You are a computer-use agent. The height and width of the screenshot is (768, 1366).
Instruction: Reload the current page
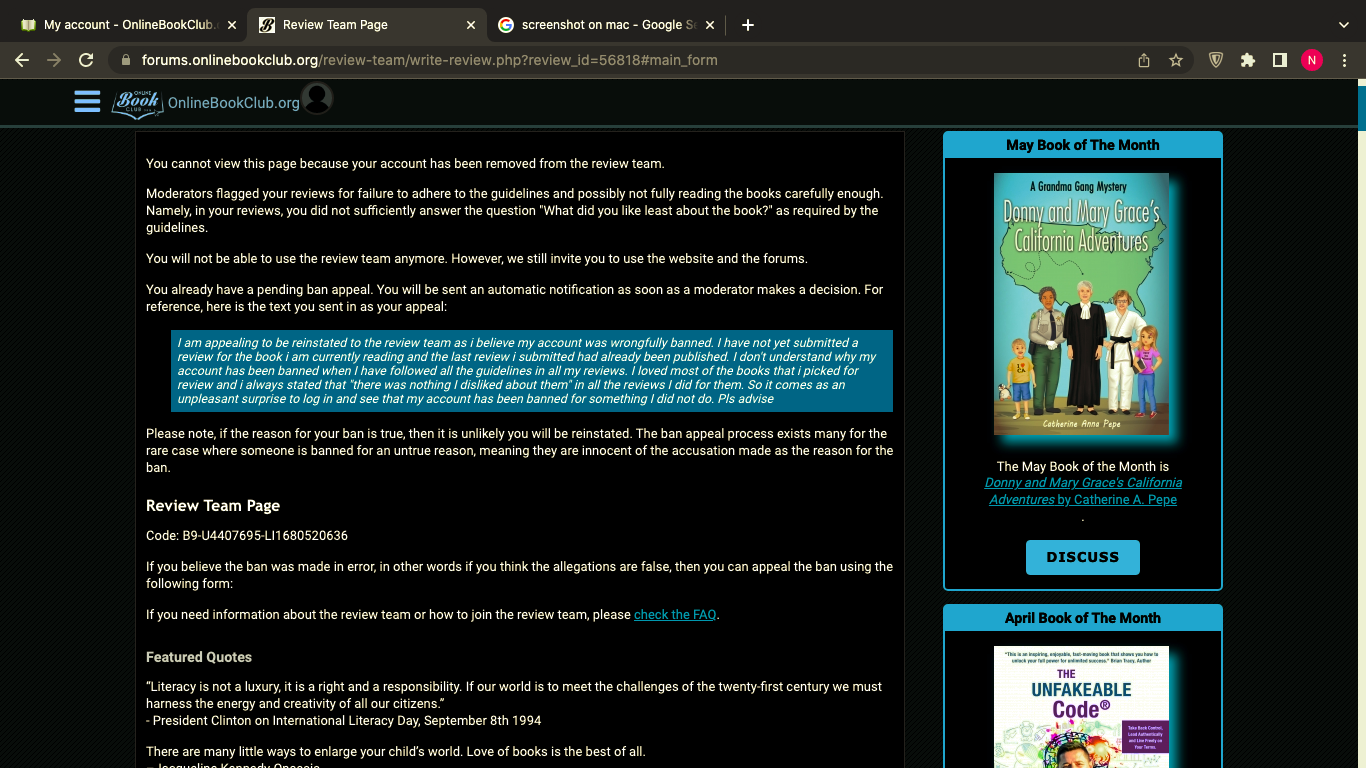tap(86, 60)
